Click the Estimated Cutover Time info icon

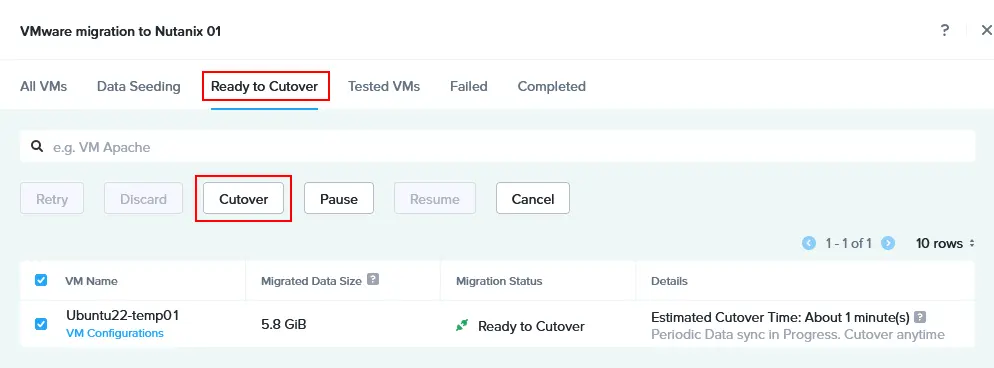tap(920, 317)
